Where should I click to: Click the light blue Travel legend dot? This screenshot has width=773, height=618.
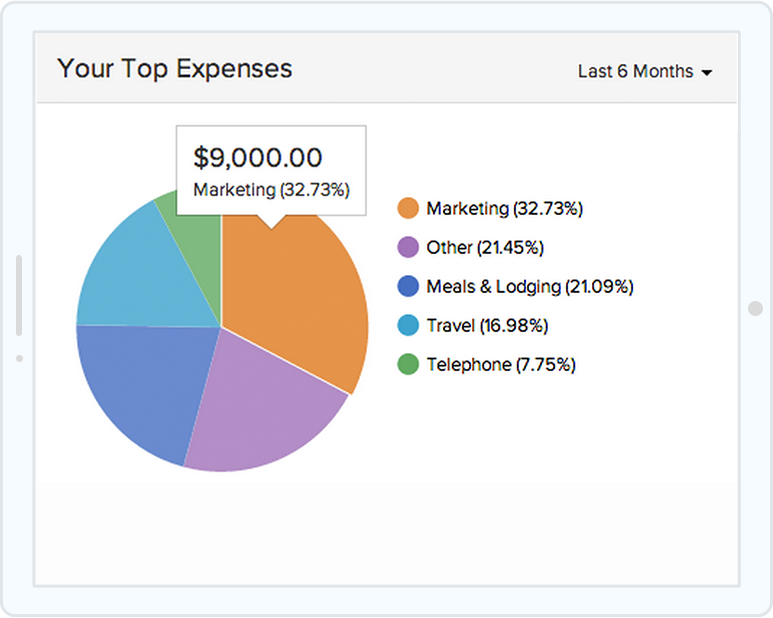click(408, 326)
